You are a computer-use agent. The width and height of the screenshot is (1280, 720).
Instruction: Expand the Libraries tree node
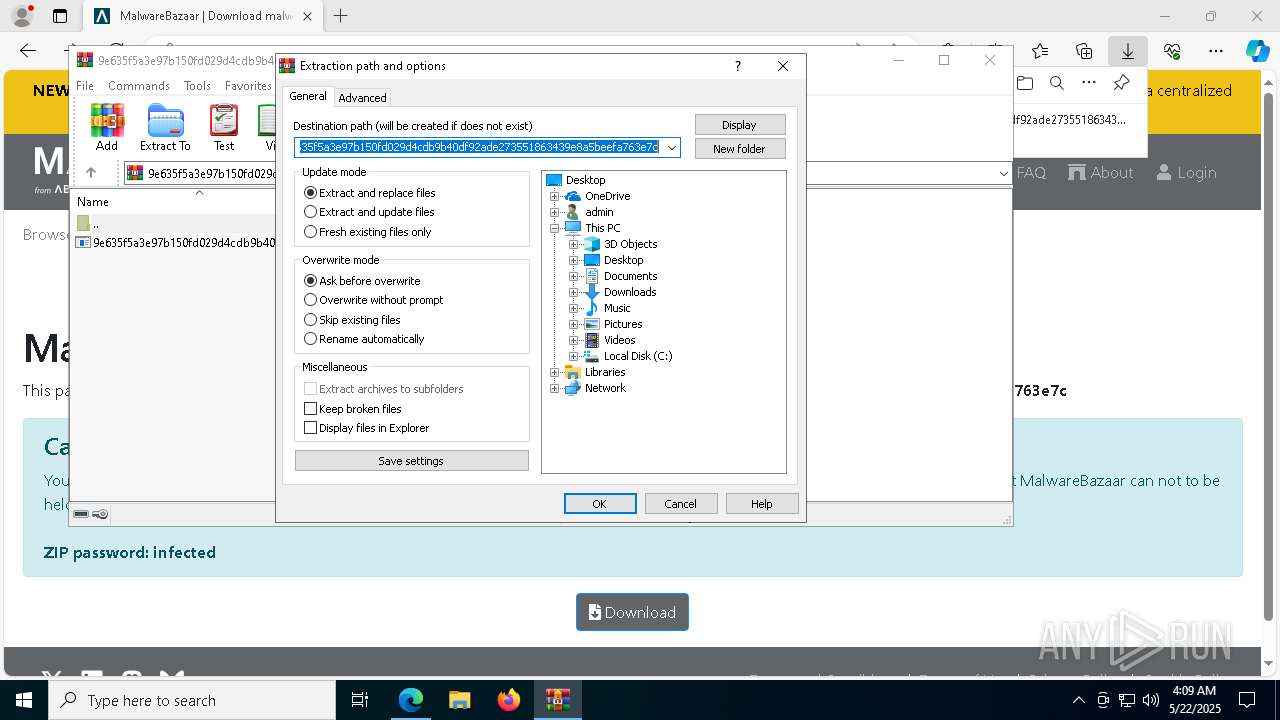click(554, 372)
